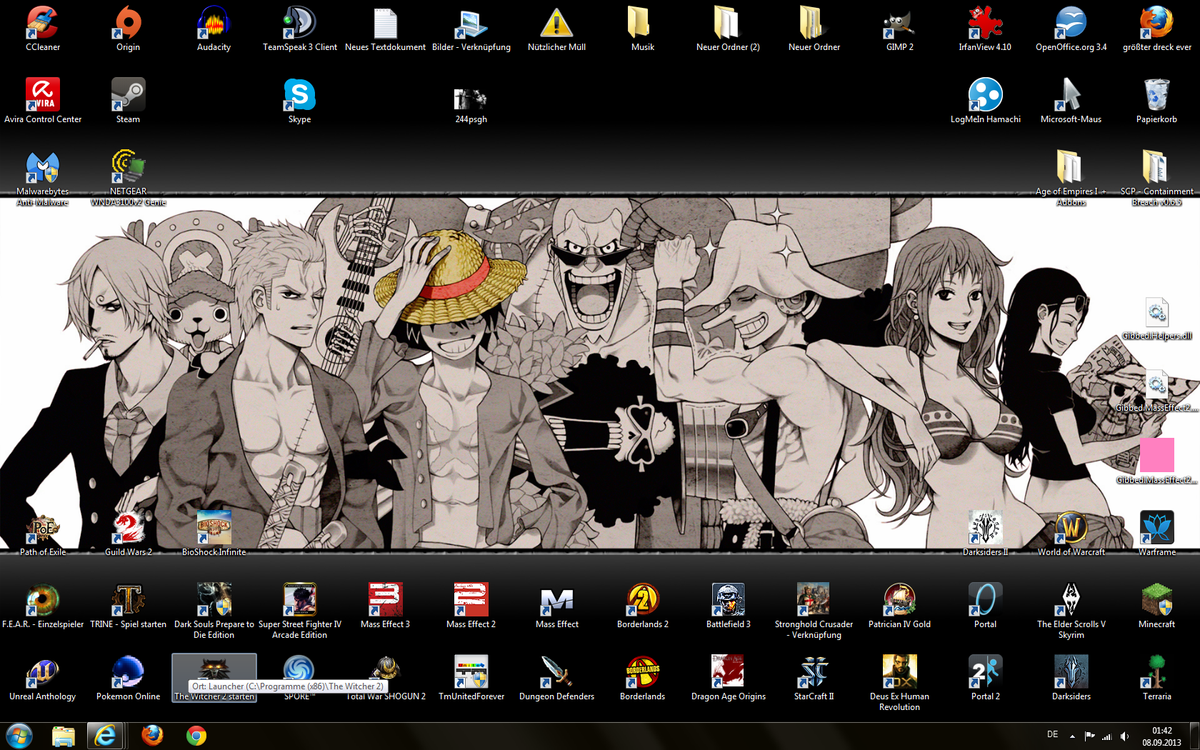Open The Elder Scrolls V Skyrim shortcut
Viewport: 1200px width, 750px height.
click(x=1071, y=599)
